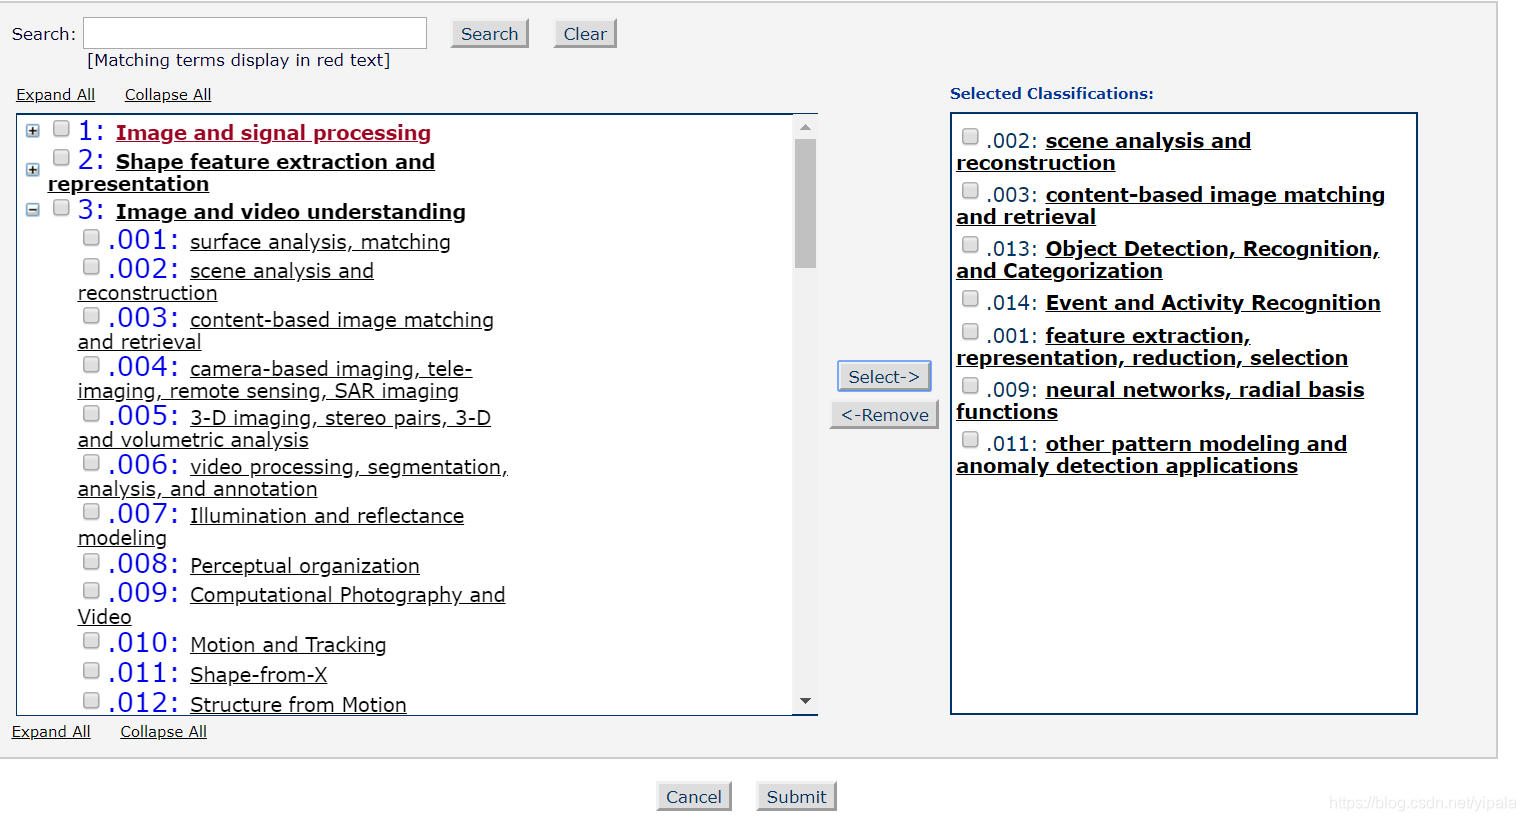Tick checkbox for 3: Image and video understanding
Viewport: 1526px width, 821px height.
[x=61, y=207]
